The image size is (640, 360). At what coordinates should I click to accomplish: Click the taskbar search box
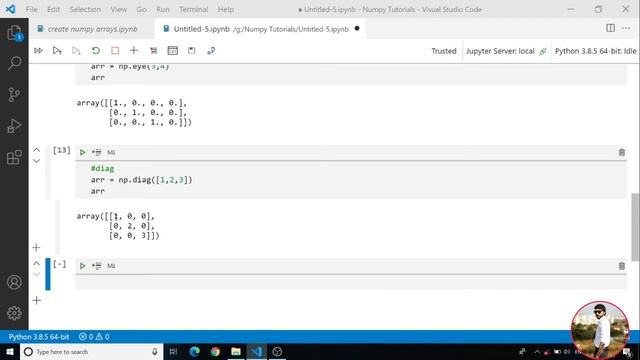[91, 351]
